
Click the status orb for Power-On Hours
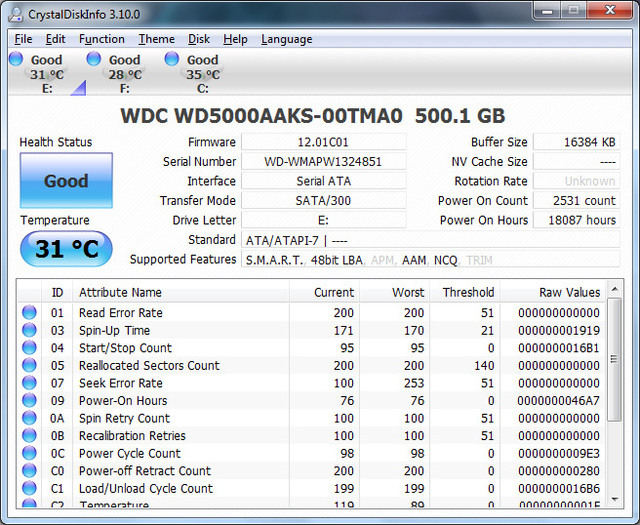tap(29, 400)
